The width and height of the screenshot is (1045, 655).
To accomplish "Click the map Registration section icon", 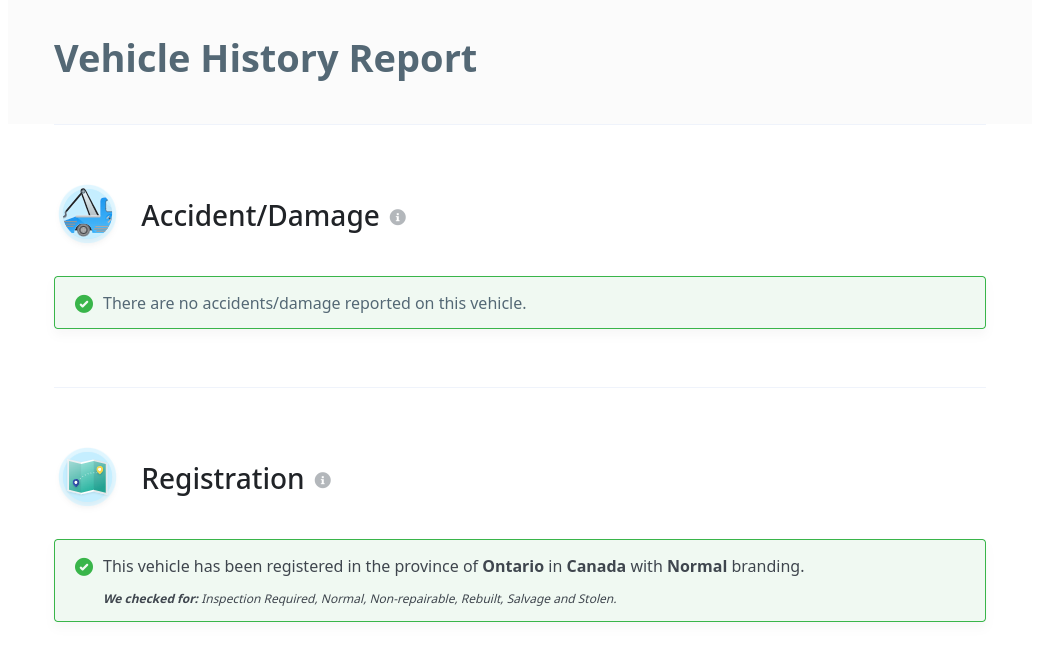I will (87, 478).
